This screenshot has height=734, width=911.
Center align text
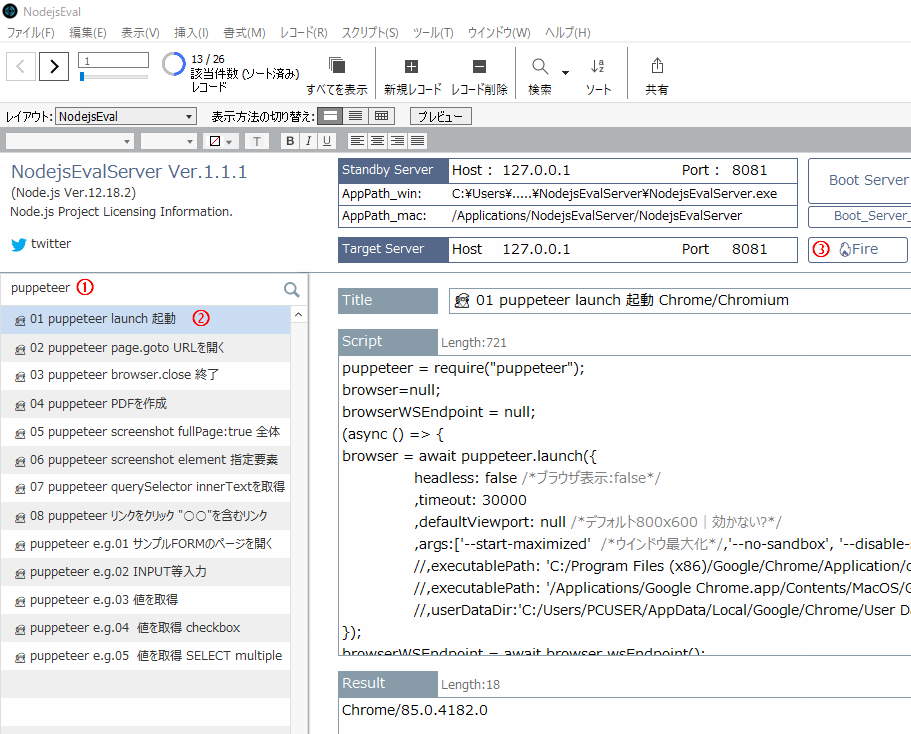click(x=378, y=141)
